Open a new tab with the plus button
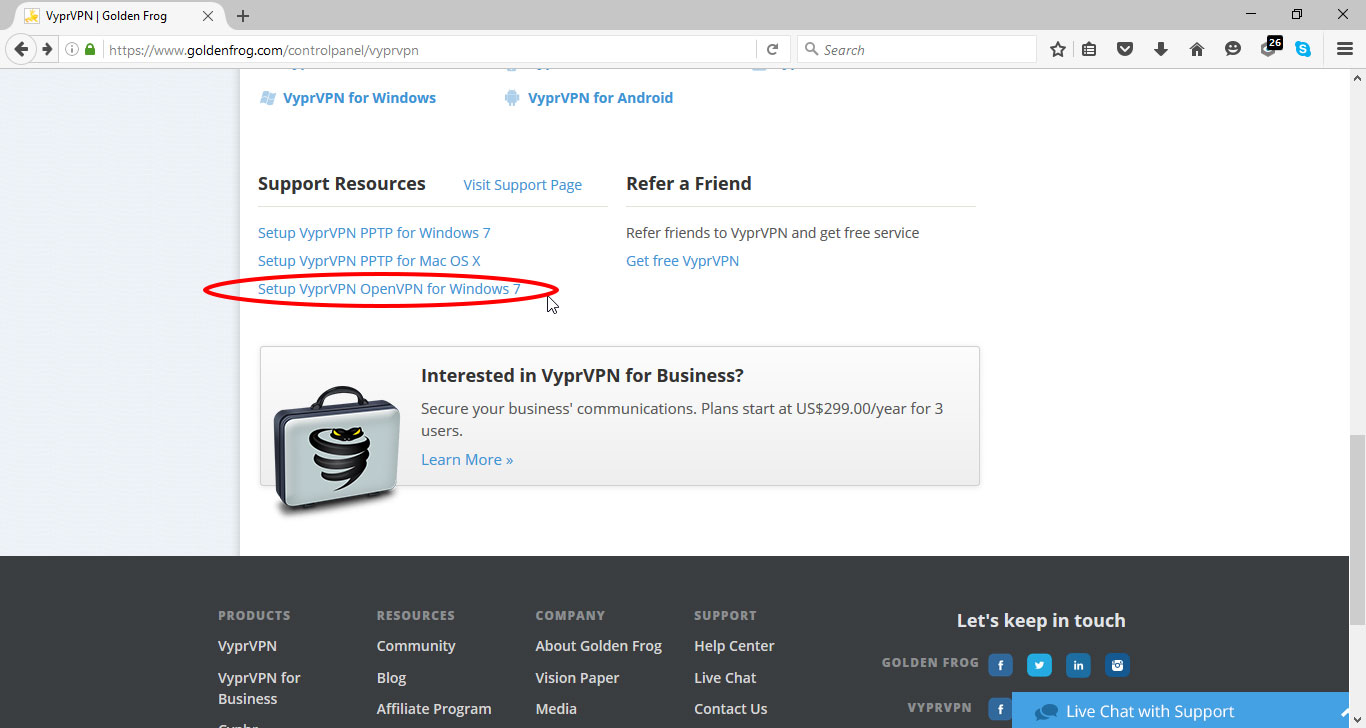This screenshot has height=728, width=1366. coord(243,16)
